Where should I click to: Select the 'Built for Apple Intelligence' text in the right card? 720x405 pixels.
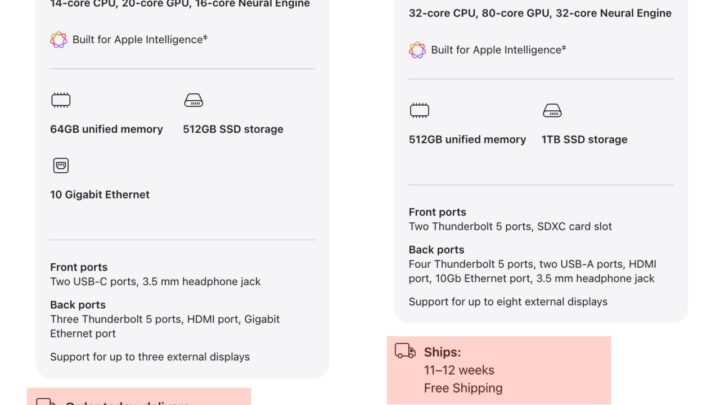tap(498, 50)
